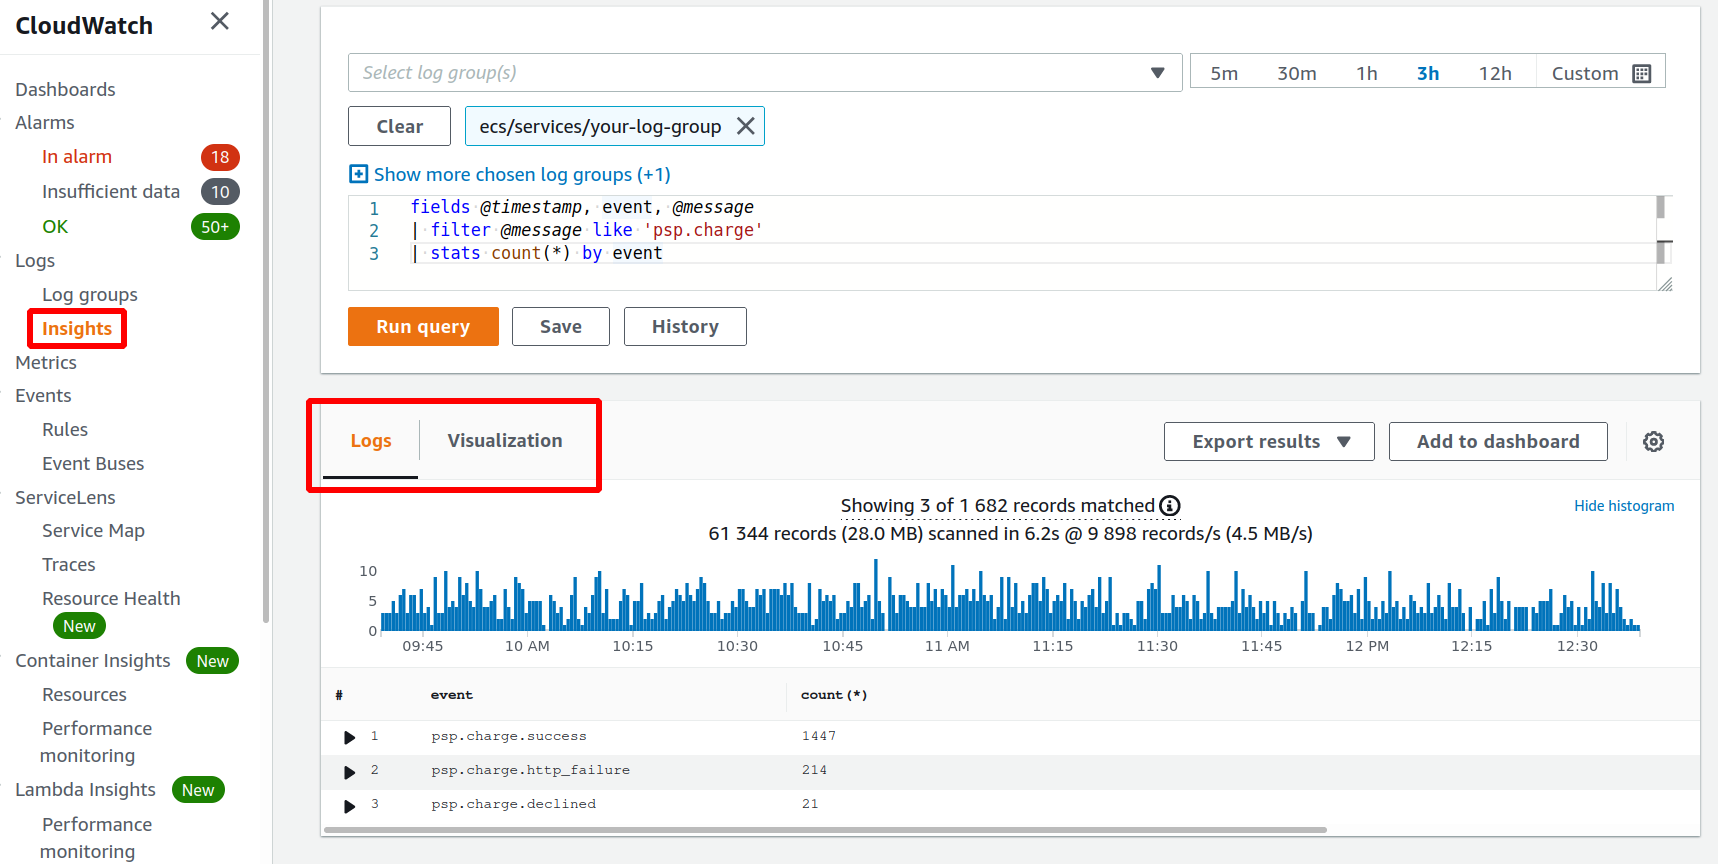
Task: Open Lambda Insights in the sidebar
Action: (x=85, y=790)
